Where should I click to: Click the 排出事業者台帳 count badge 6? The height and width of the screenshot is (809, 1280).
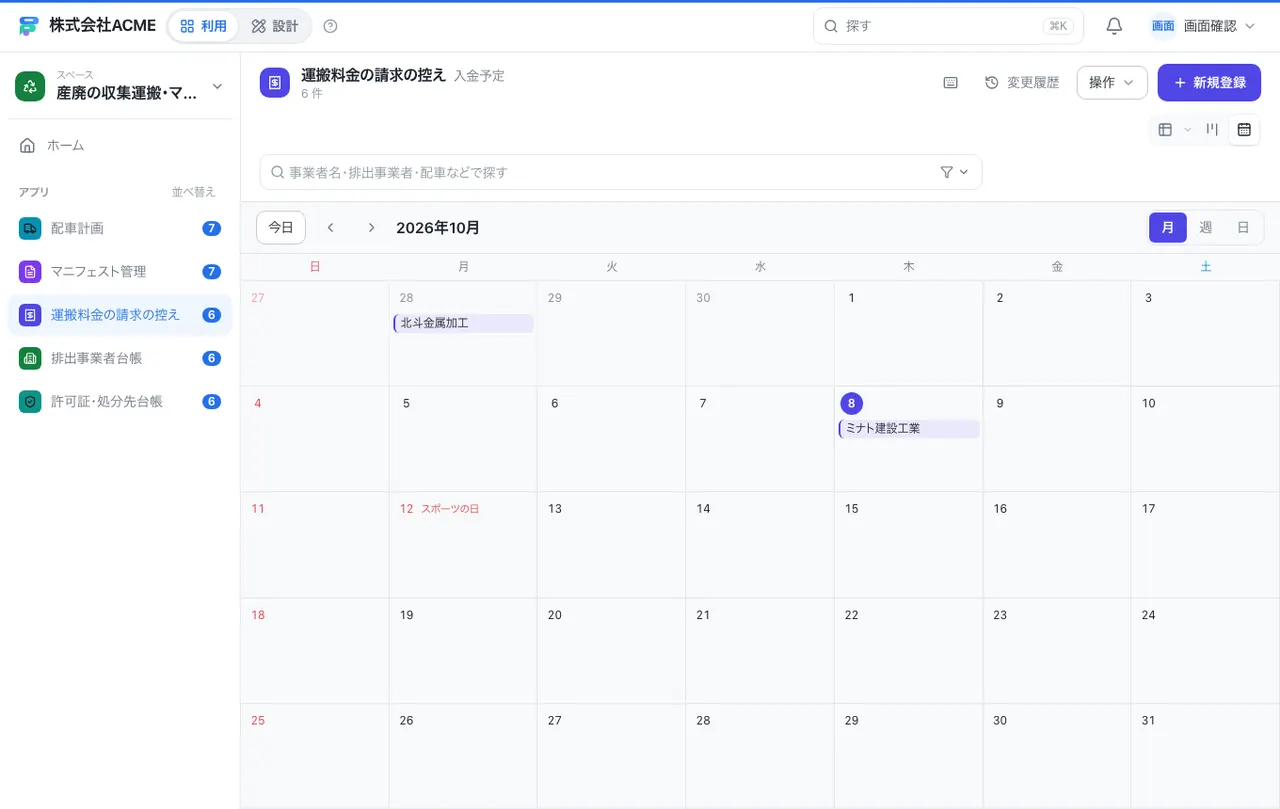(211, 358)
